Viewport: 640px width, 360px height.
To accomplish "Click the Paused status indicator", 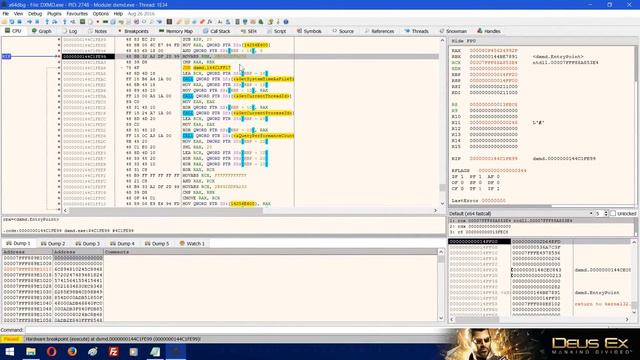I will point(11,339).
